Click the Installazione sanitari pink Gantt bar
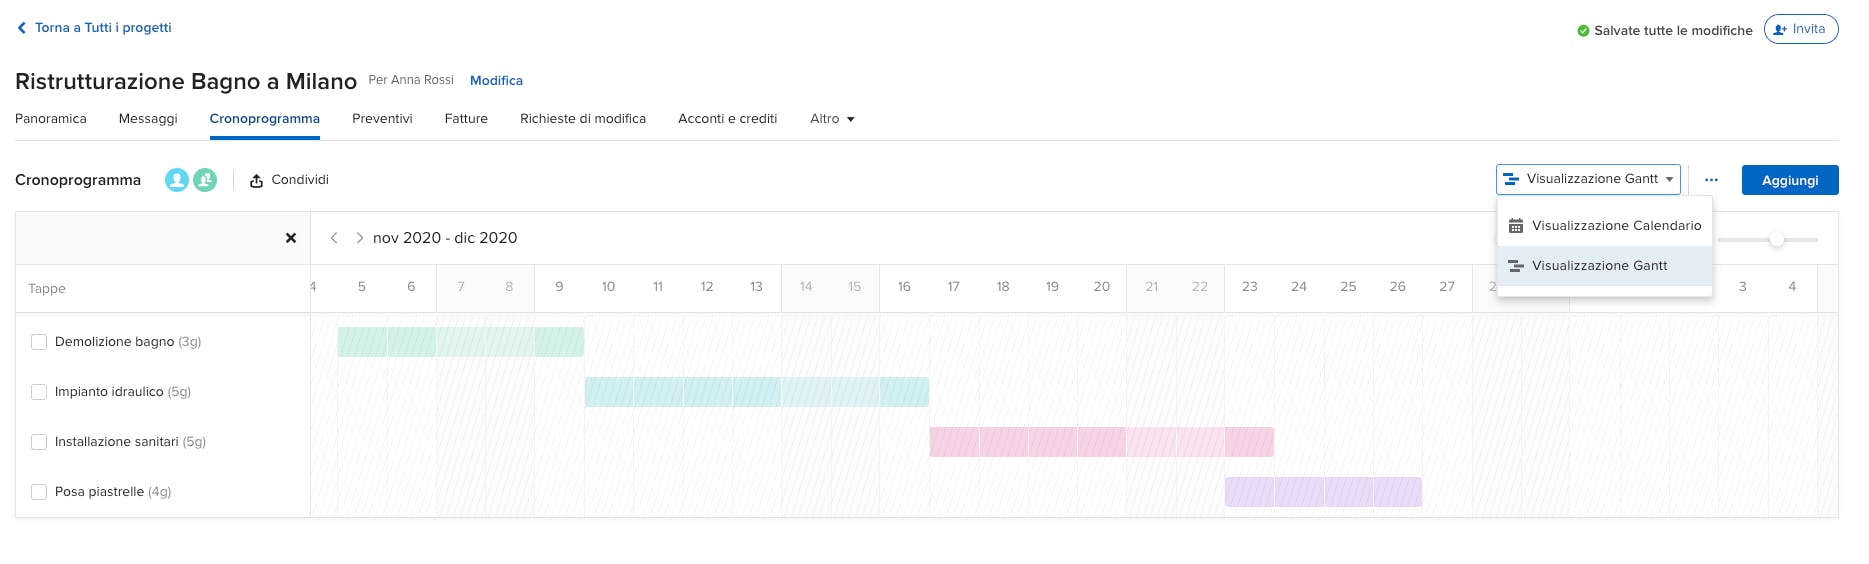Image resolution: width=1869 pixels, height=564 pixels. [x=1101, y=442]
